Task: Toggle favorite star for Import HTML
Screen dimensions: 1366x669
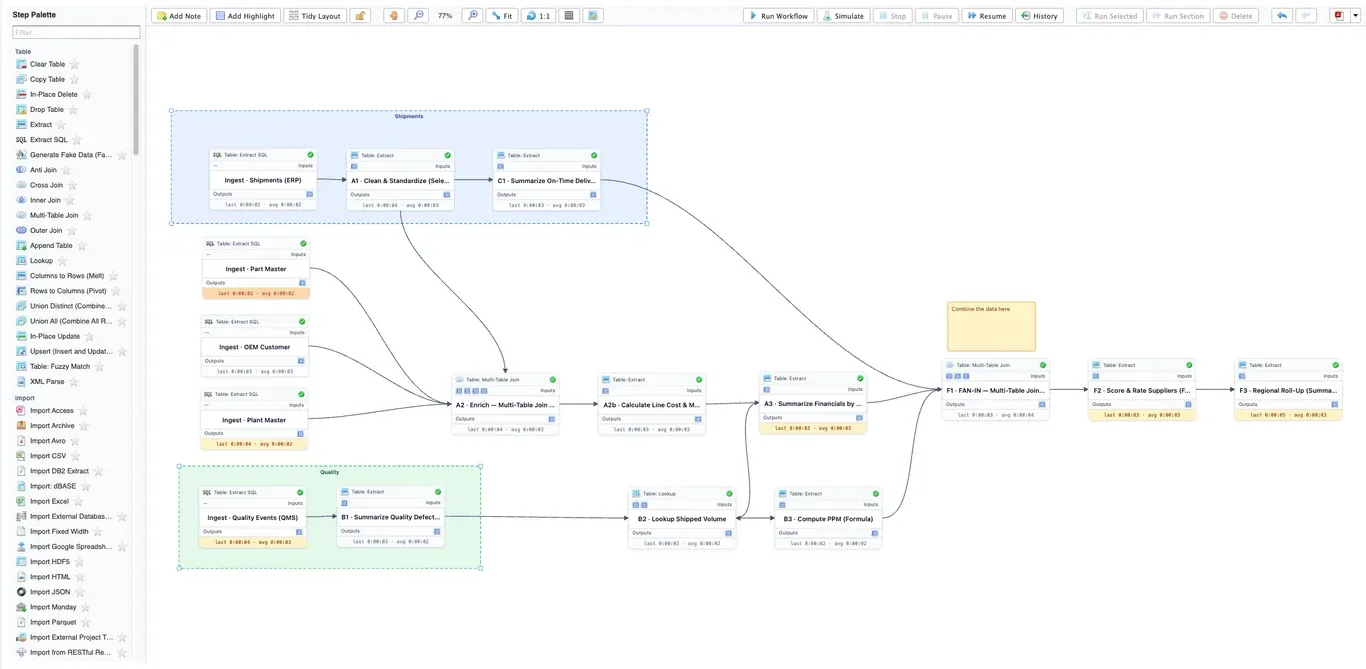Action: tap(80, 577)
